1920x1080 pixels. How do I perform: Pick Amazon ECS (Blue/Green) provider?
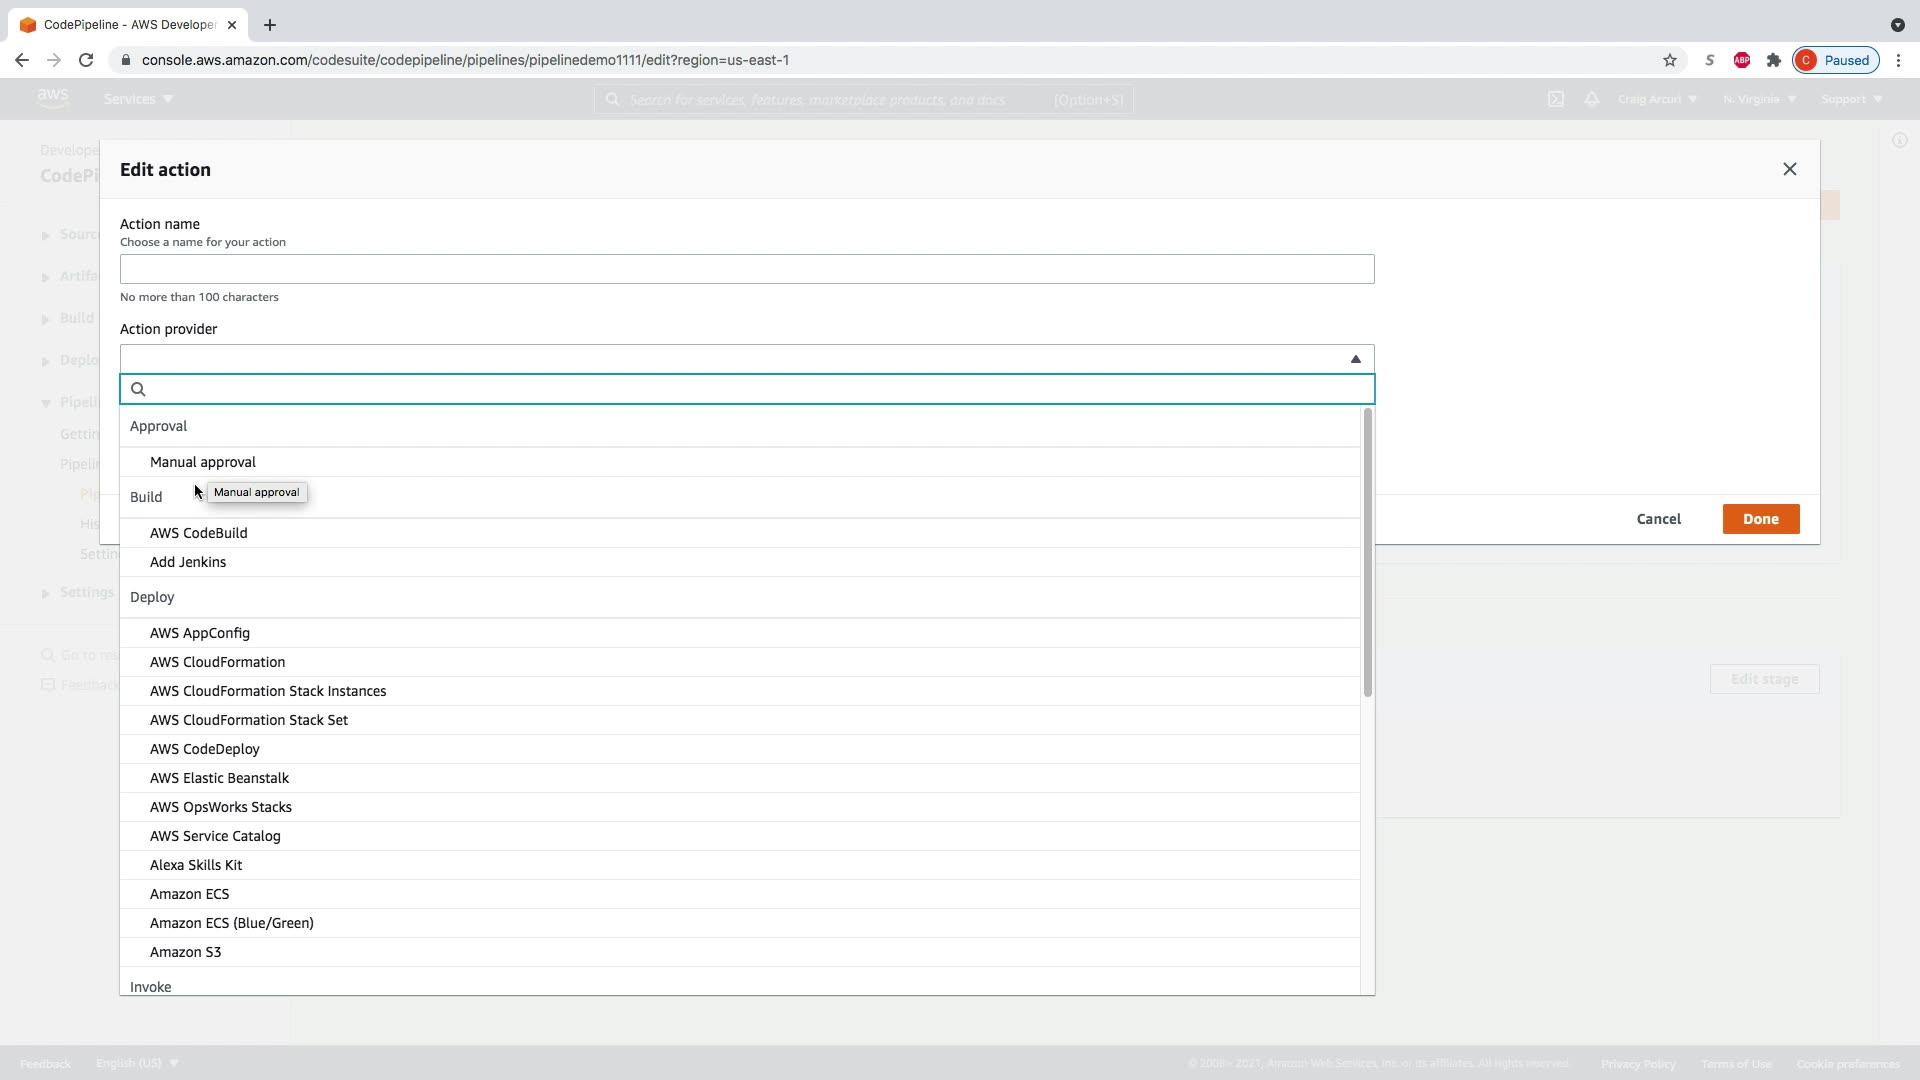(x=232, y=923)
